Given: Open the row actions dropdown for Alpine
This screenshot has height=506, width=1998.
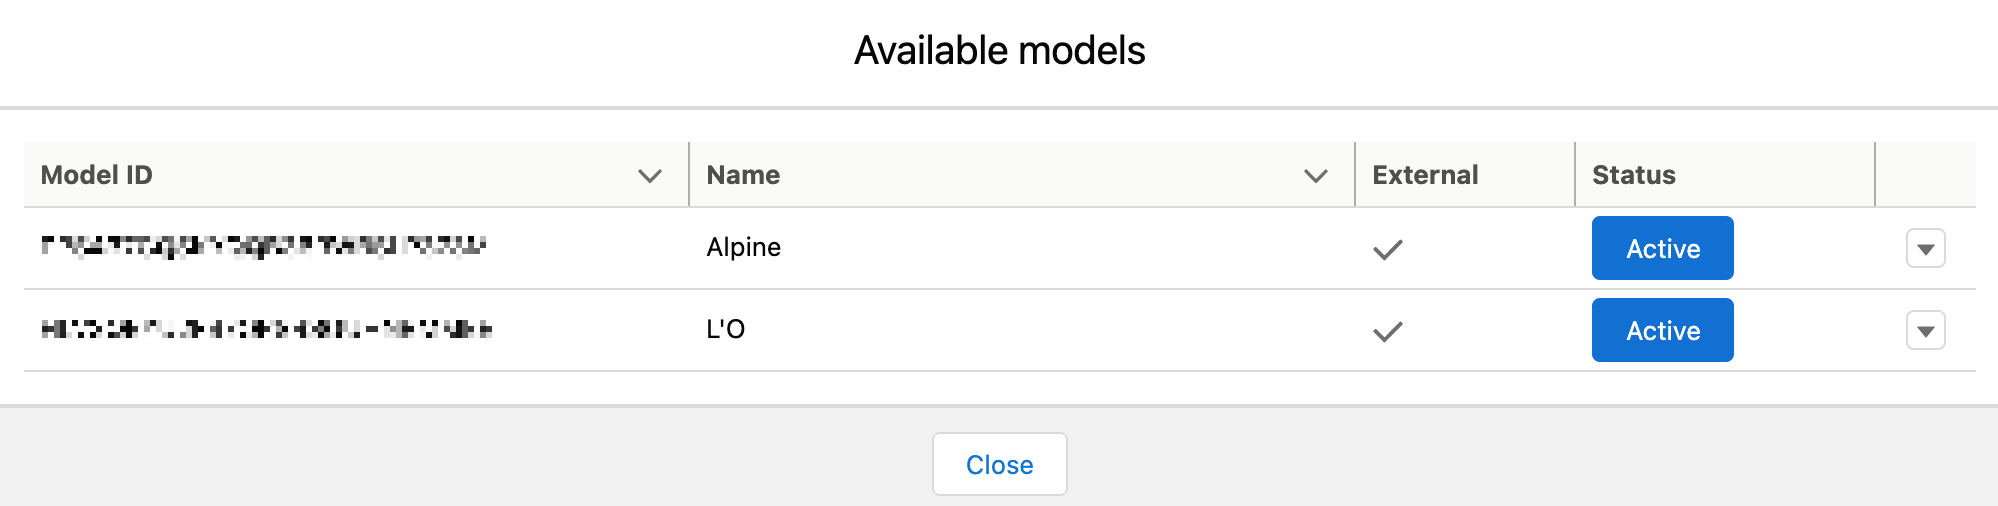Looking at the screenshot, I should tap(1925, 249).
